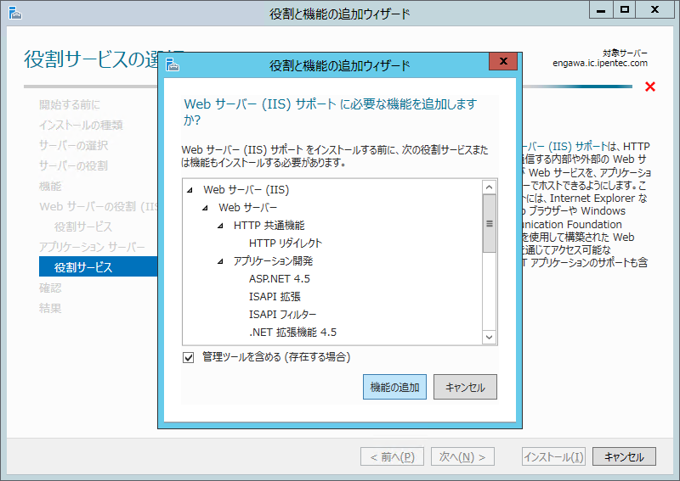Click the main wizard window title icon

point(15,13)
